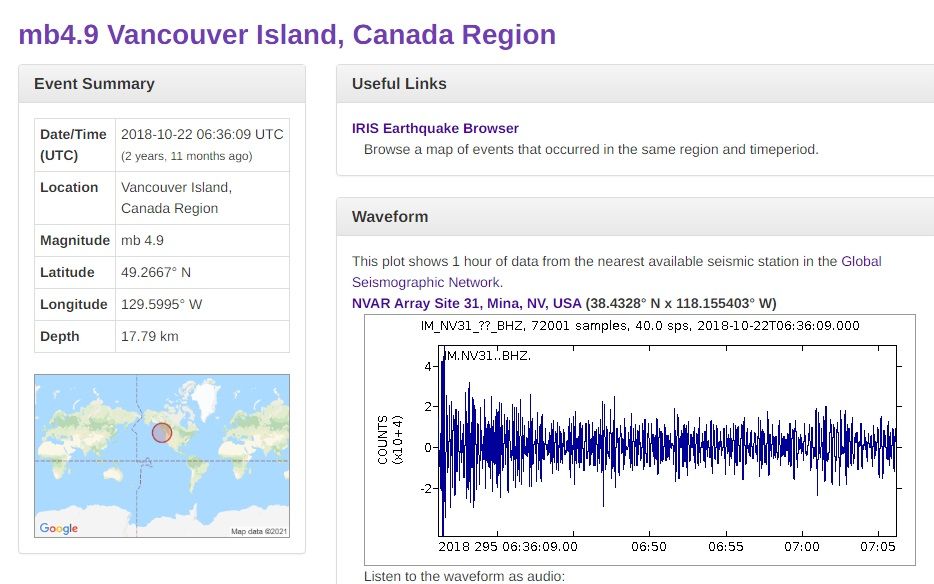
Task: Select the Event Summary panel header
Action: click(x=94, y=84)
